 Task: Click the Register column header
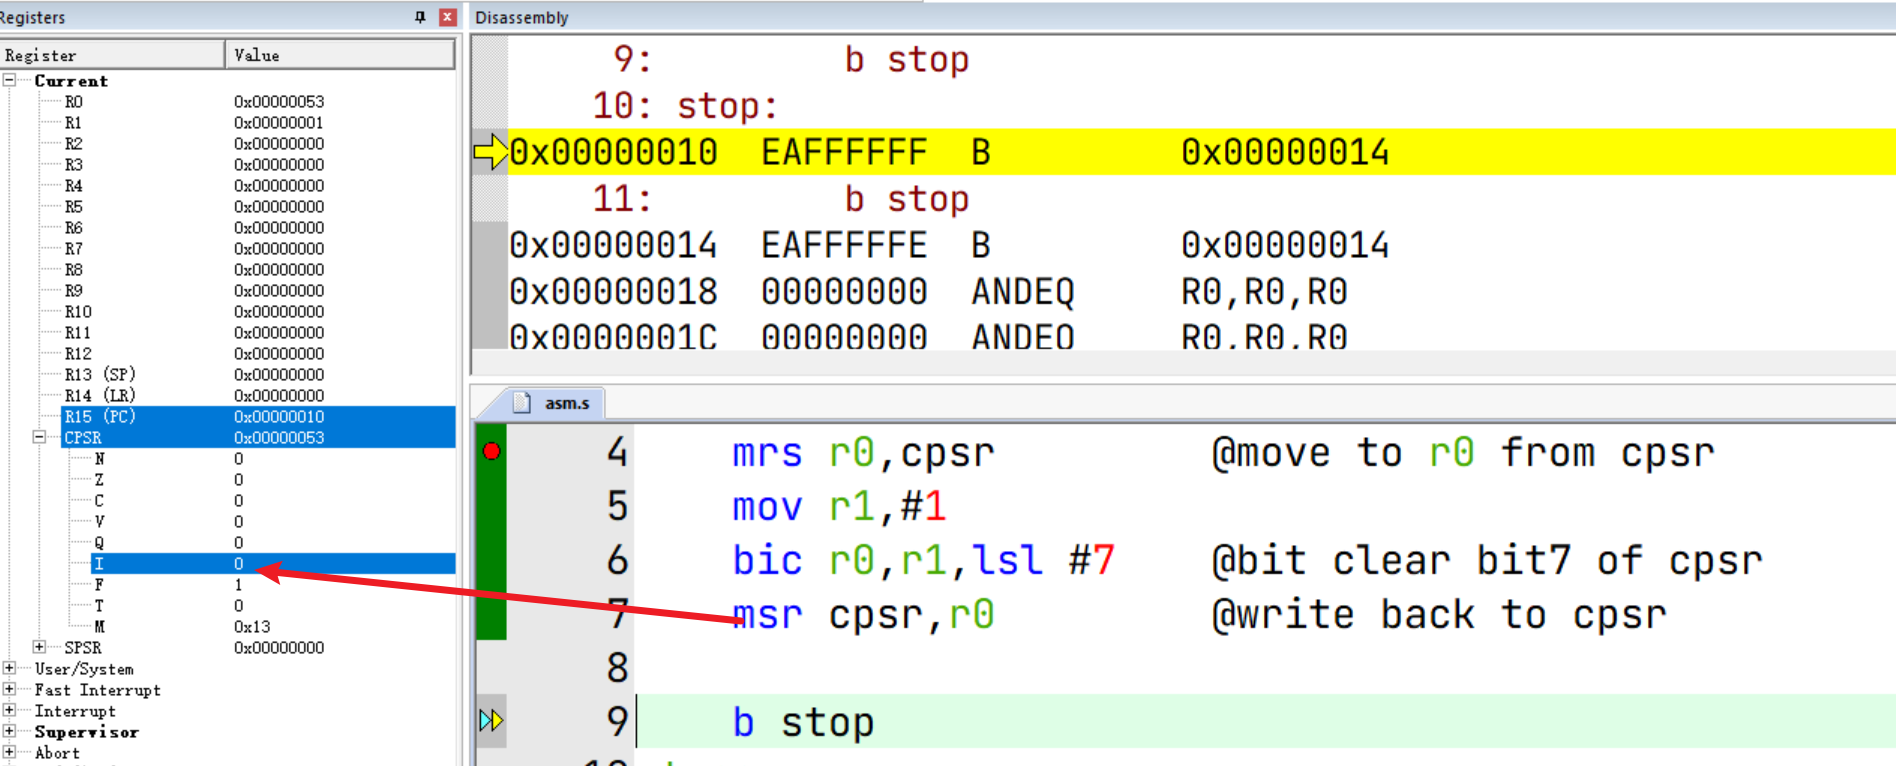pyautogui.click(x=112, y=55)
